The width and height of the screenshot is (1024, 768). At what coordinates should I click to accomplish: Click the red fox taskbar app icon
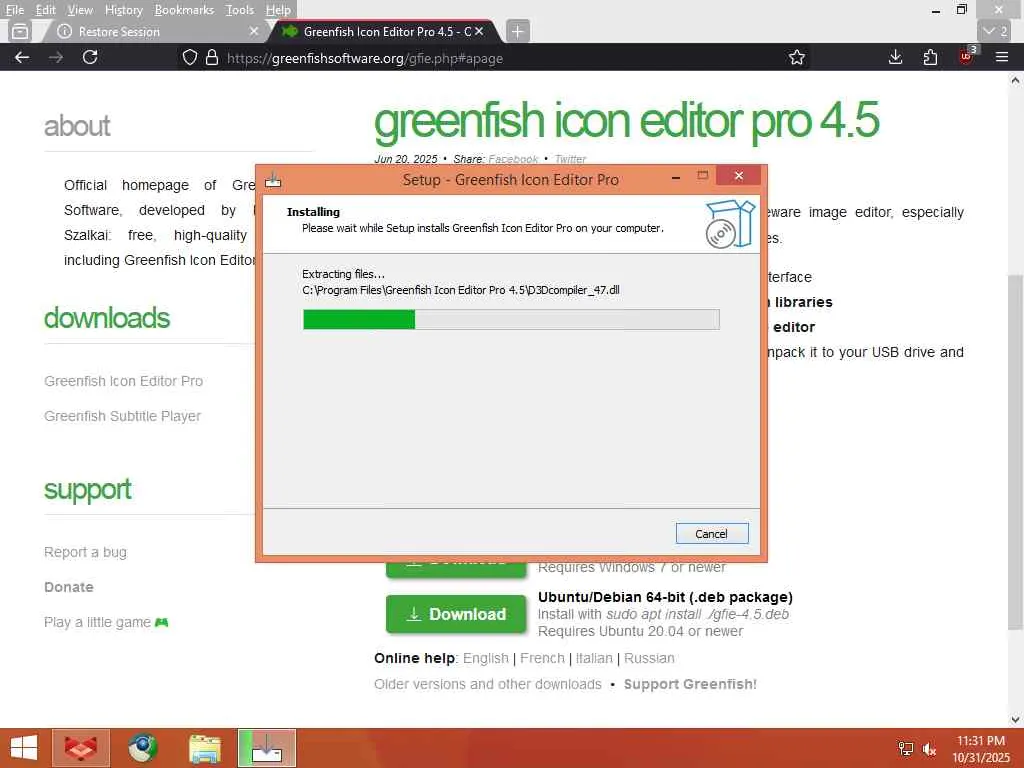[x=81, y=748]
